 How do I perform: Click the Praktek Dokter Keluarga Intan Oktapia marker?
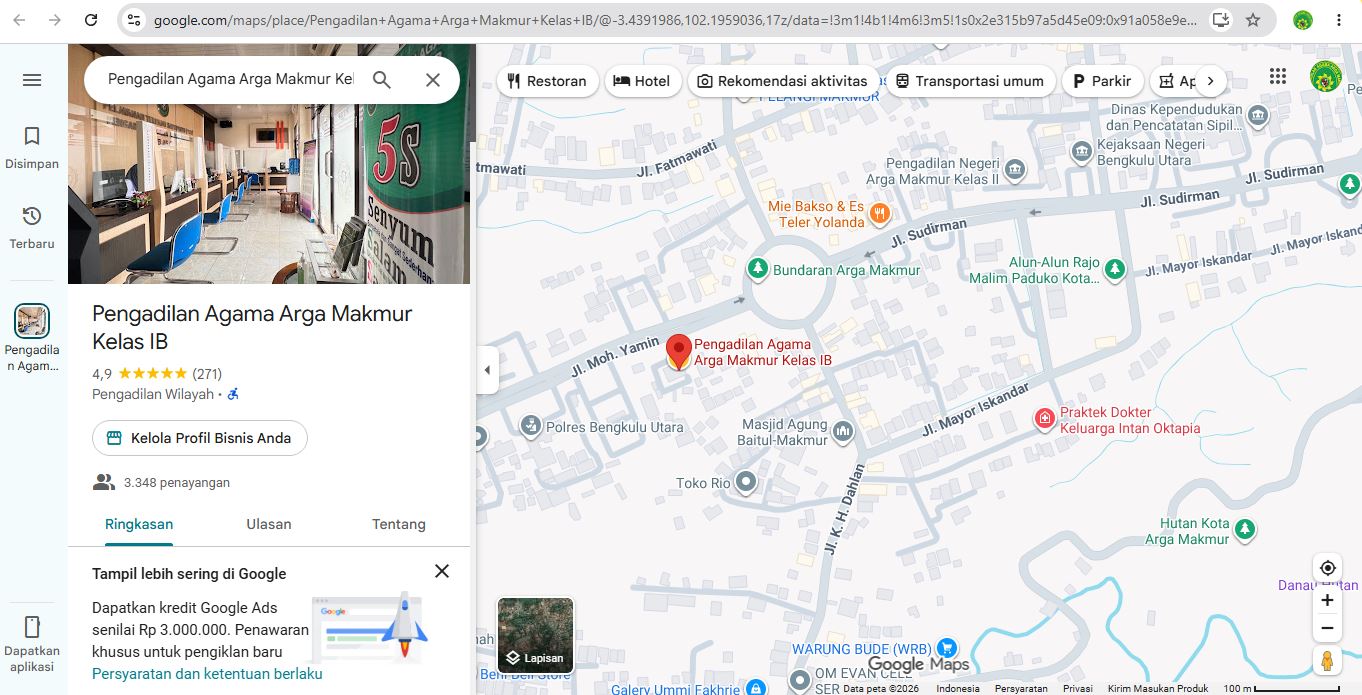[x=1045, y=418]
